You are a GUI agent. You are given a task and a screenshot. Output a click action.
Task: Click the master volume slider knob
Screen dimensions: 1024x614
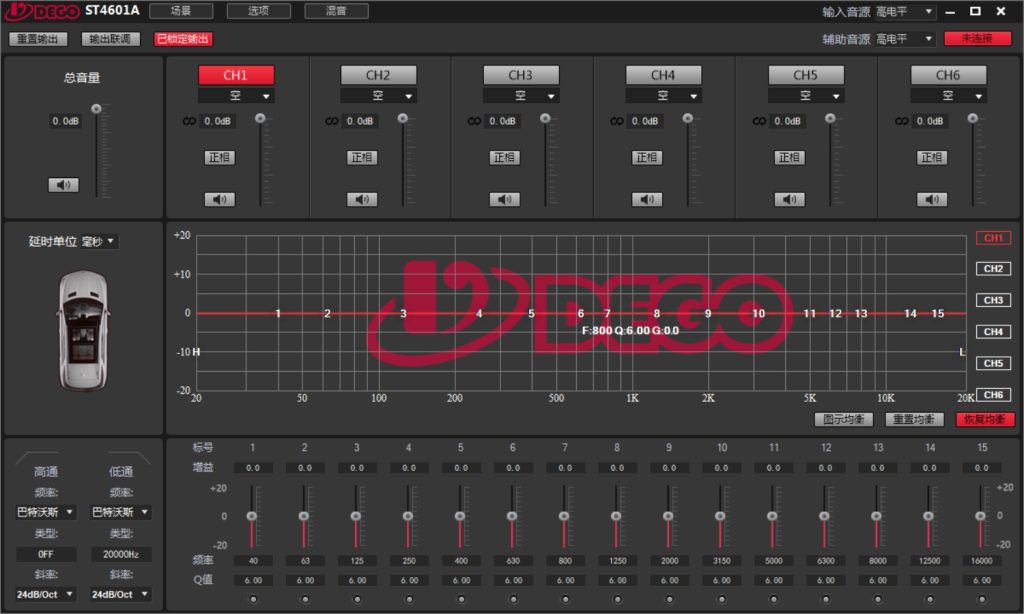click(x=97, y=108)
